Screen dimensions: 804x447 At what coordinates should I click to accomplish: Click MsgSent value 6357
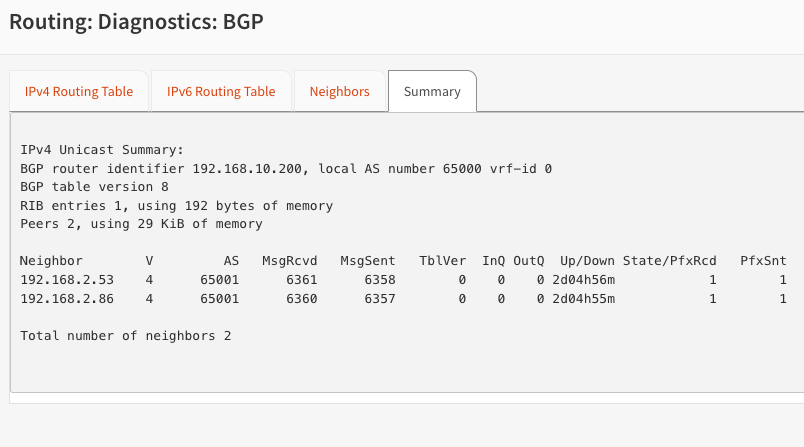pyautogui.click(x=380, y=299)
